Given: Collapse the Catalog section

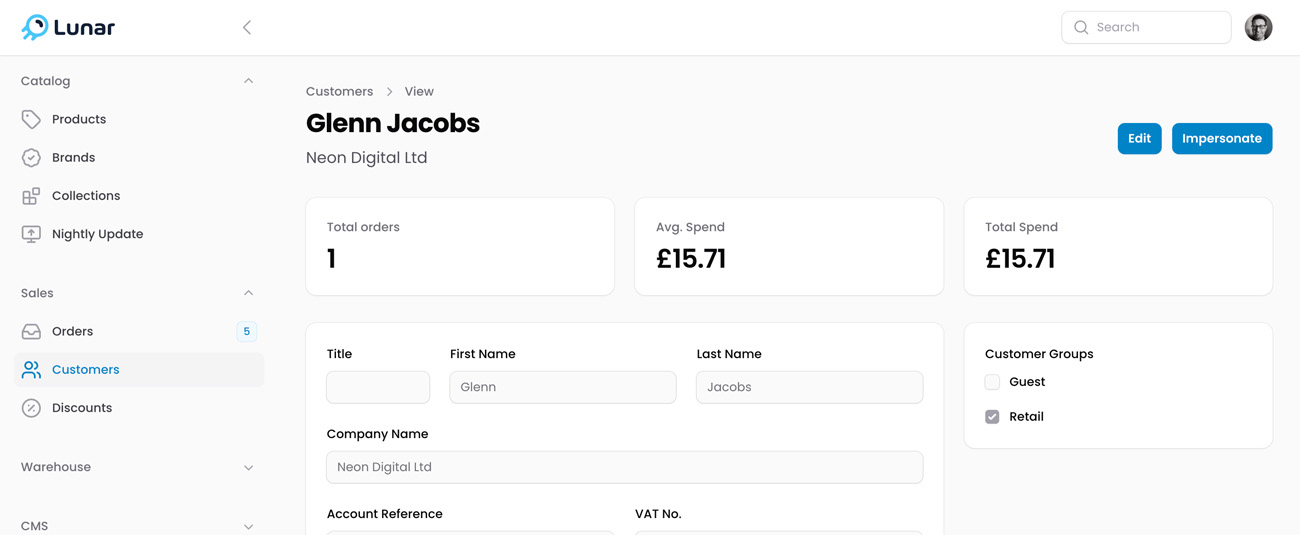Looking at the screenshot, I should 248,81.
